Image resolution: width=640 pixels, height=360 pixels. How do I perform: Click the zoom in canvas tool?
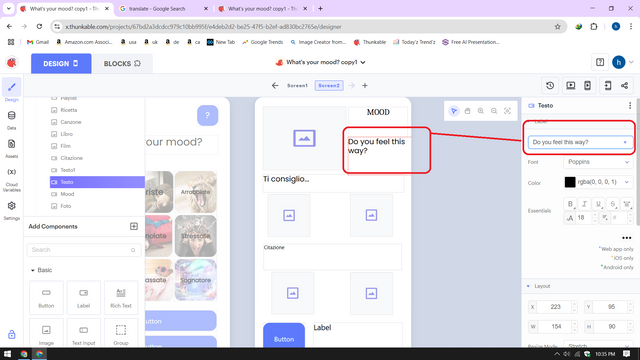click(481, 111)
